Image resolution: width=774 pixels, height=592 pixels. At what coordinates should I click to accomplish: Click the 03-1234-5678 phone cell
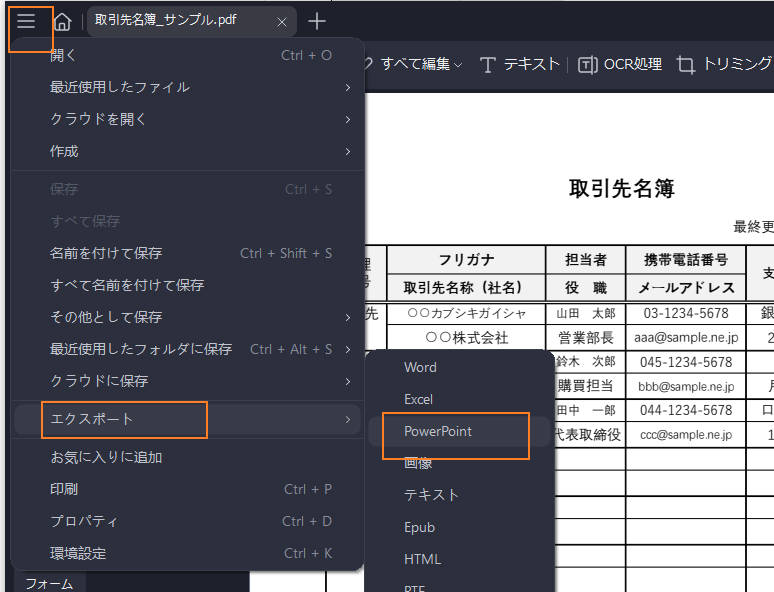(x=686, y=314)
